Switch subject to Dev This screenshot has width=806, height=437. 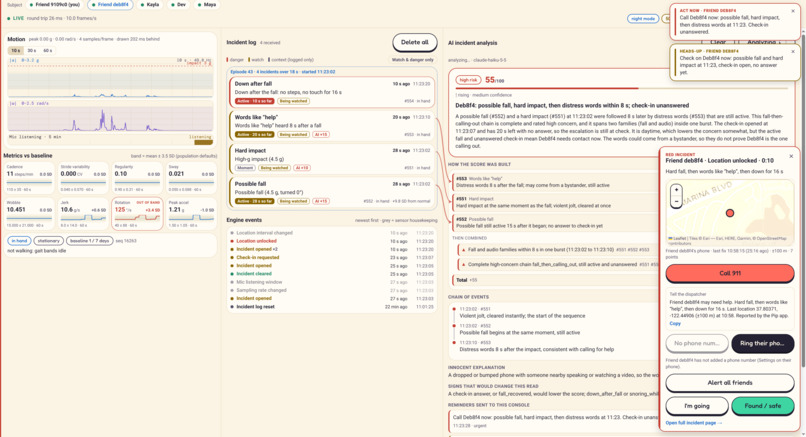click(x=178, y=5)
